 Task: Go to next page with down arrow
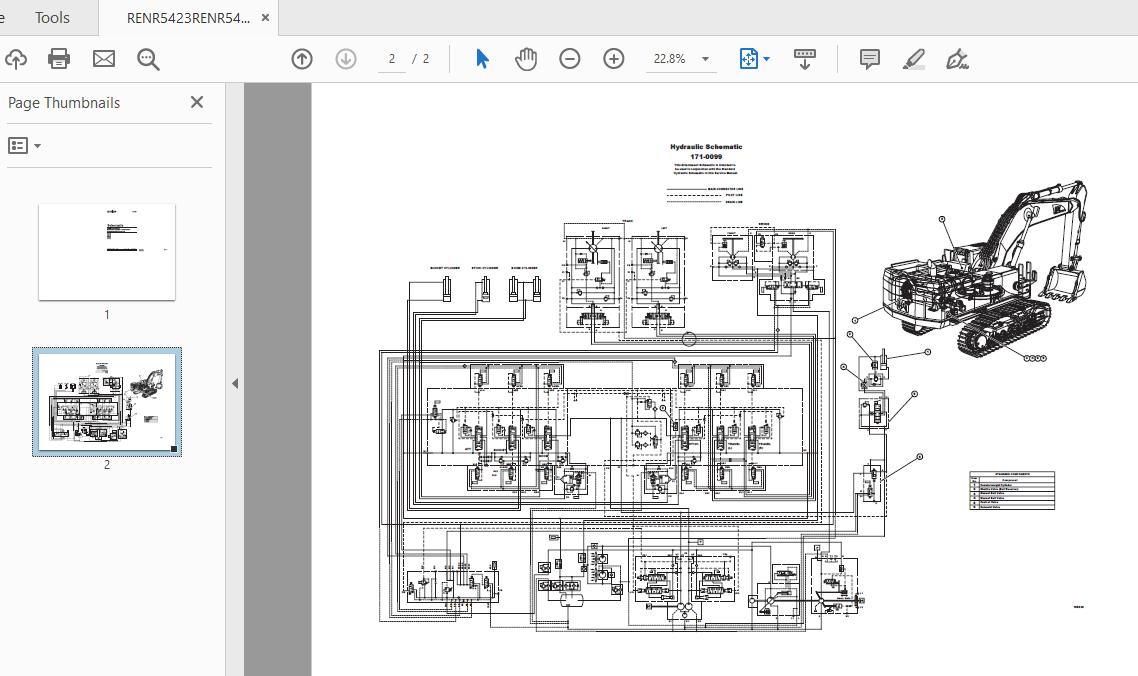(x=346, y=59)
